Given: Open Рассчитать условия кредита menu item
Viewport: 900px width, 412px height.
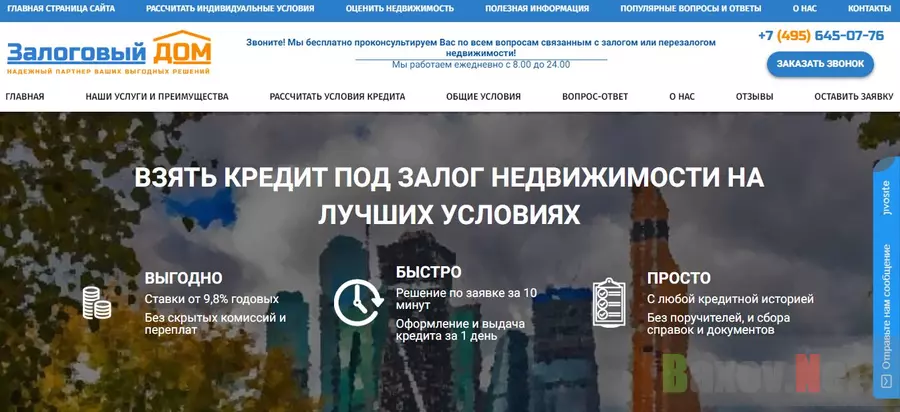Looking at the screenshot, I should [338, 96].
